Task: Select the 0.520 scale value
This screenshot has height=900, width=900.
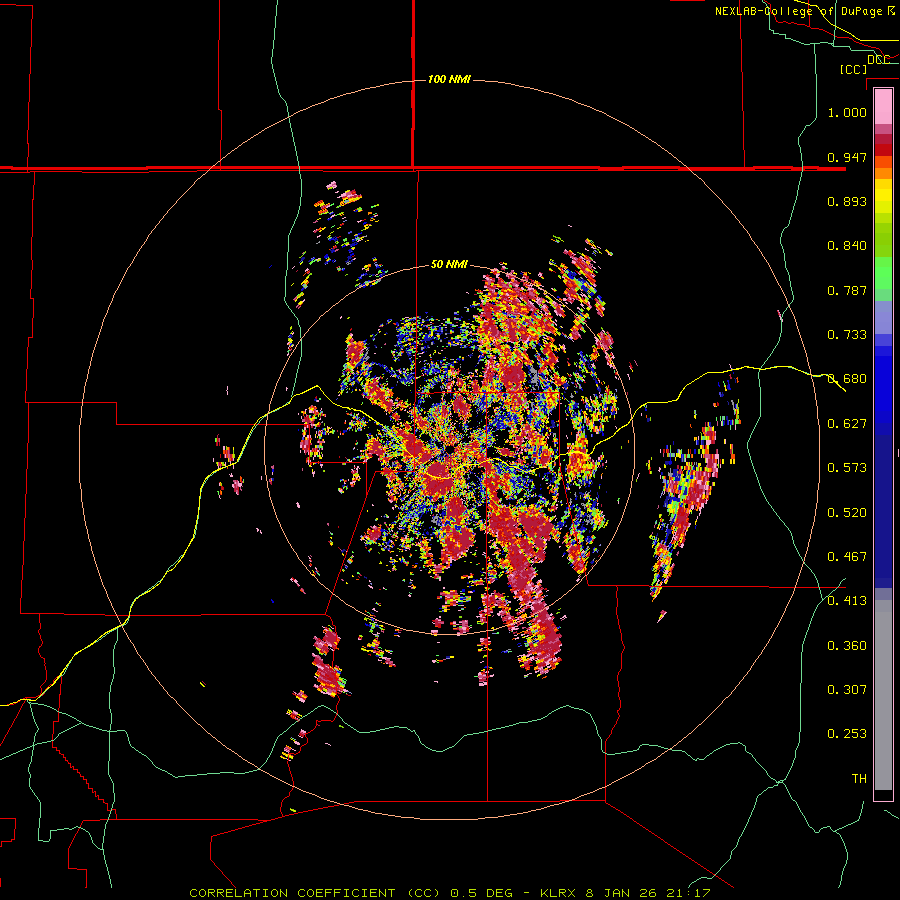Action: click(847, 513)
